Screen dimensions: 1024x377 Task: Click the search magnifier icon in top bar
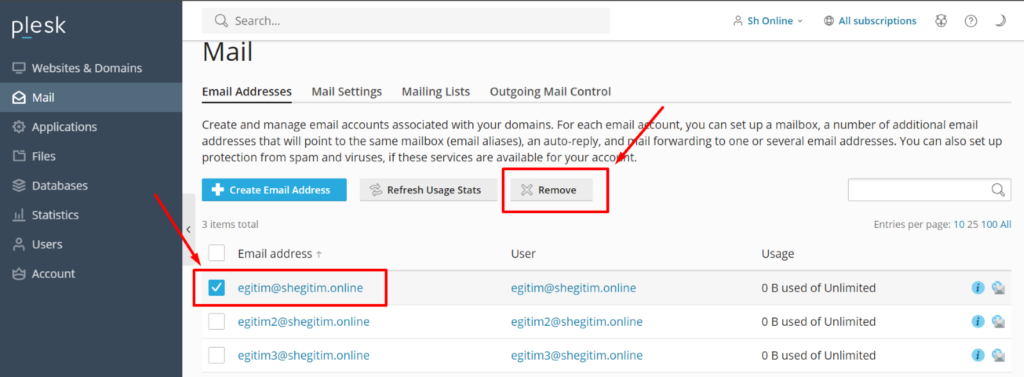(x=221, y=21)
